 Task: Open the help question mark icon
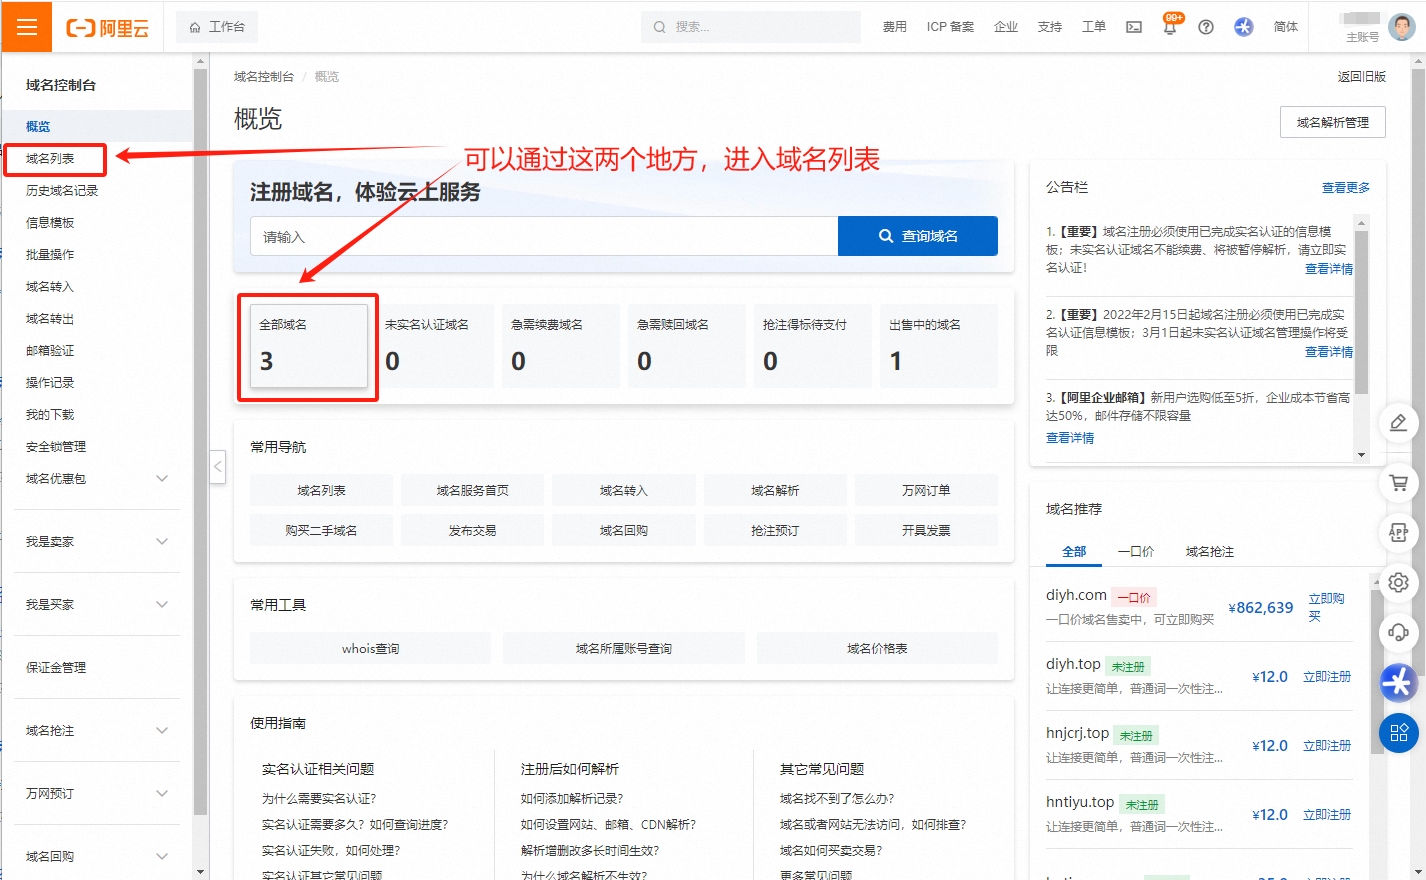click(x=1205, y=27)
